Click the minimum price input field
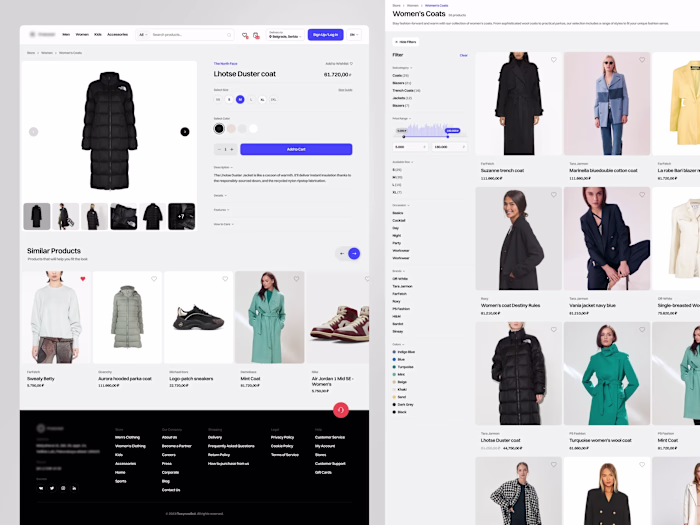 tap(410, 146)
